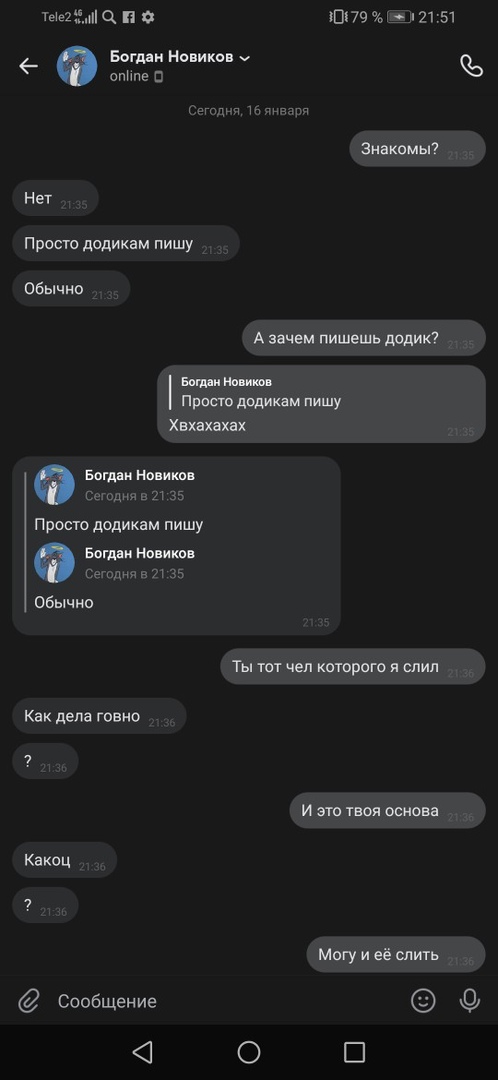Tap the Сообщение message input field
Image resolution: width=498 pixels, height=1080 pixels.
tap(227, 1001)
